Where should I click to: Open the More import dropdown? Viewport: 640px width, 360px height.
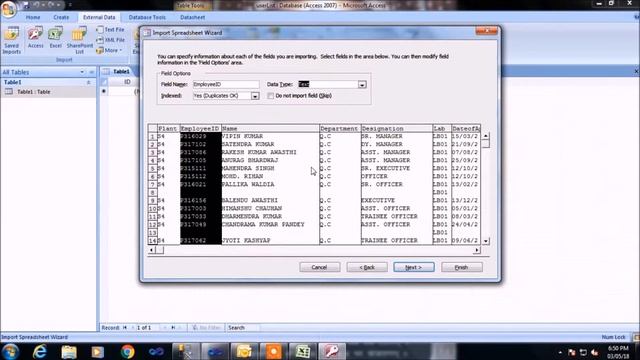click(x=109, y=50)
